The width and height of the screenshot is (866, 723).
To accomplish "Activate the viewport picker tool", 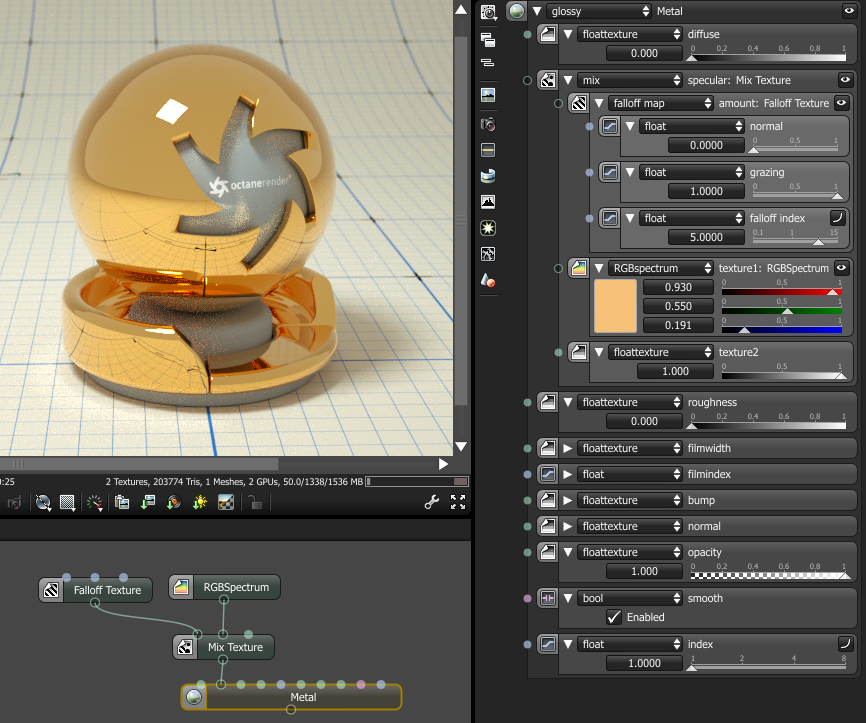I will (43, 503).
